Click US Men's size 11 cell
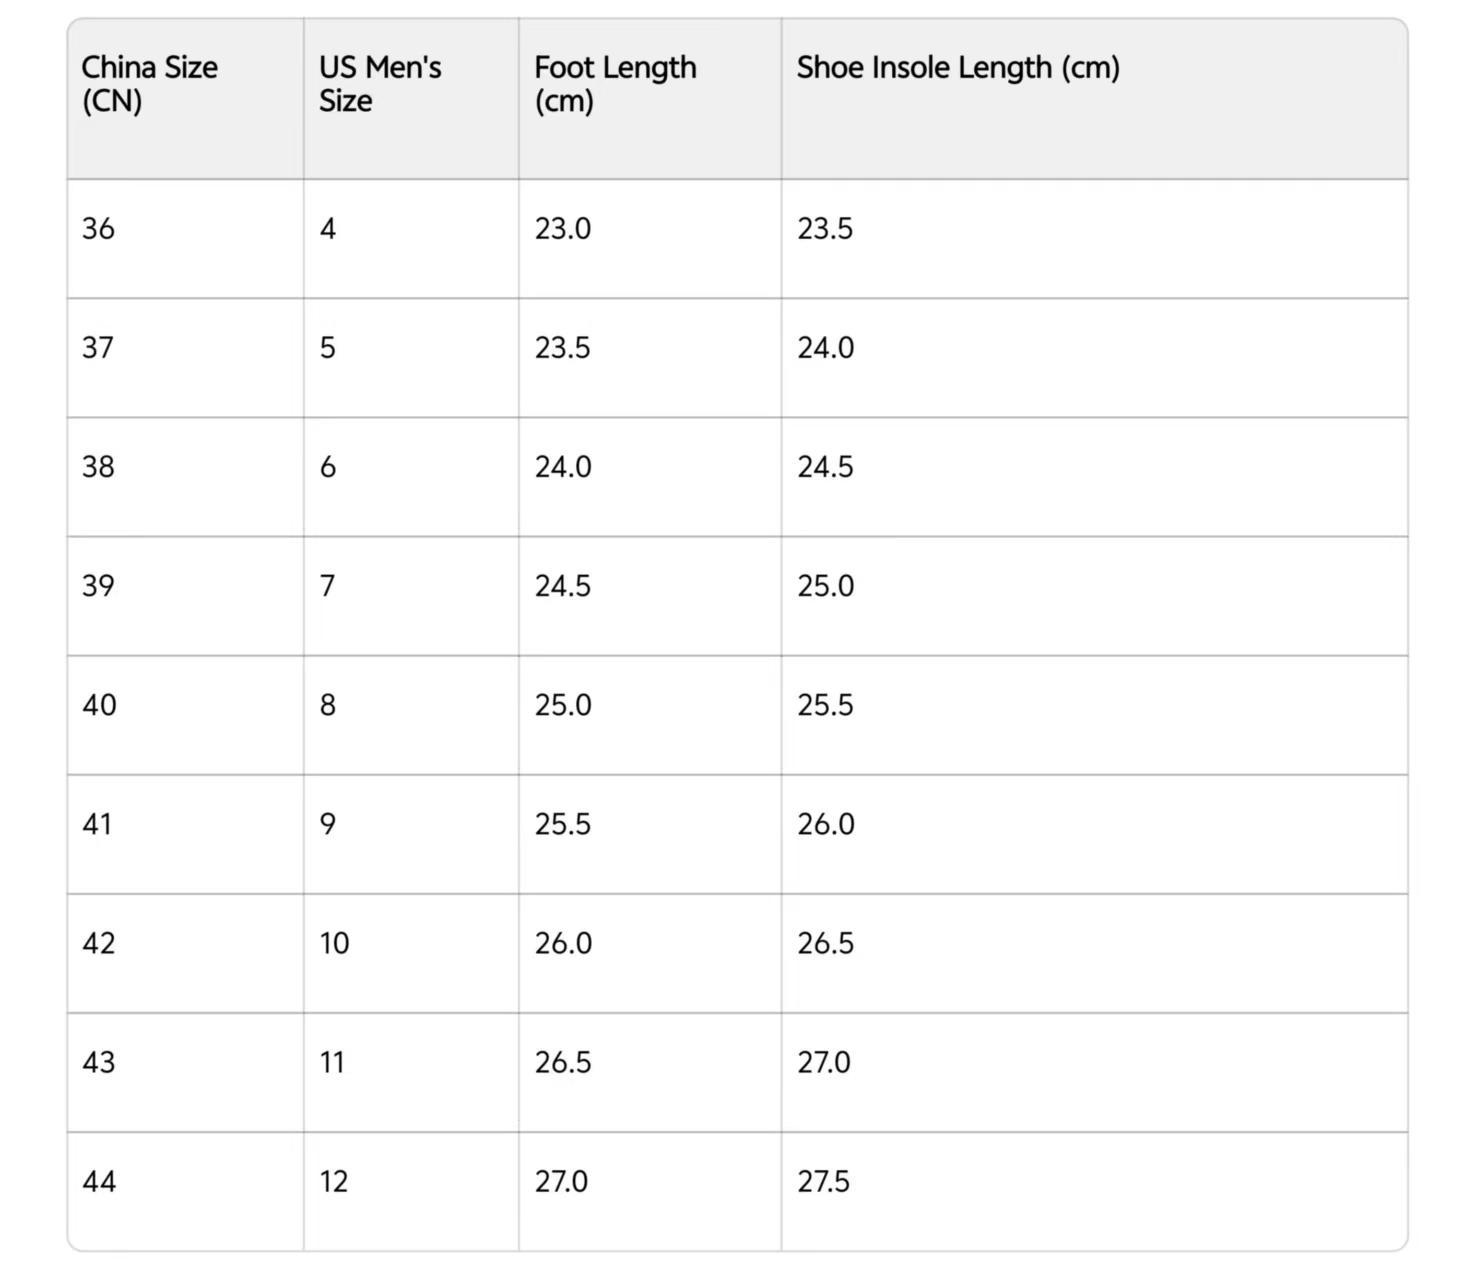Viewport: 1464px width, 1279px height. (332, 1062)
